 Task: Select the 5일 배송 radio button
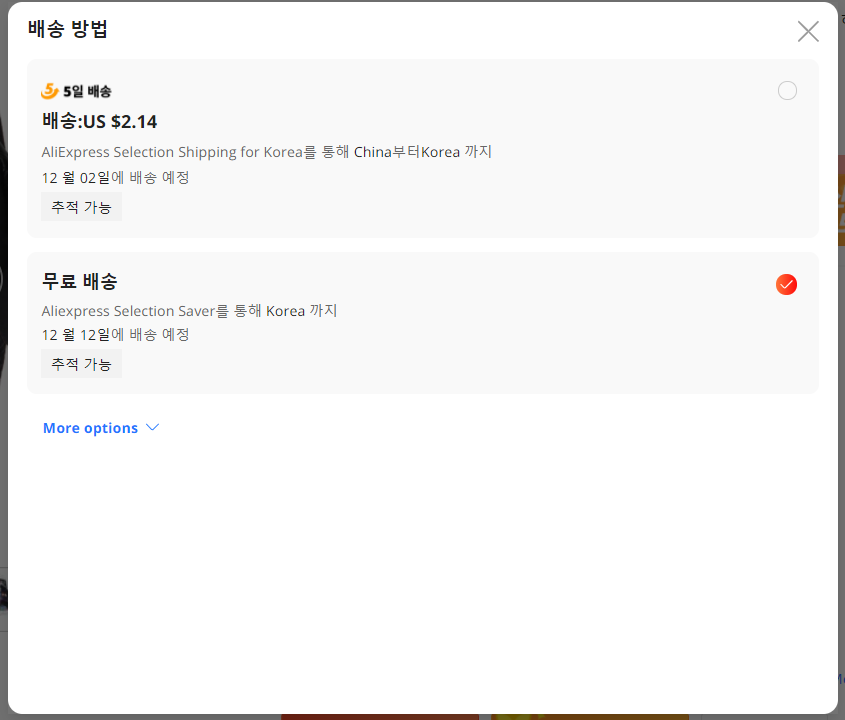787,91
